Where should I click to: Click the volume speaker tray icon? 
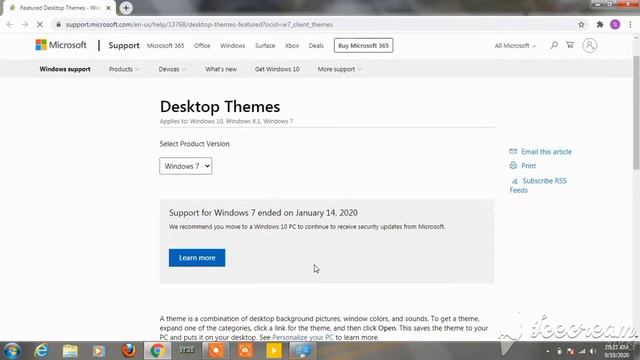click(x=593, y=351)
